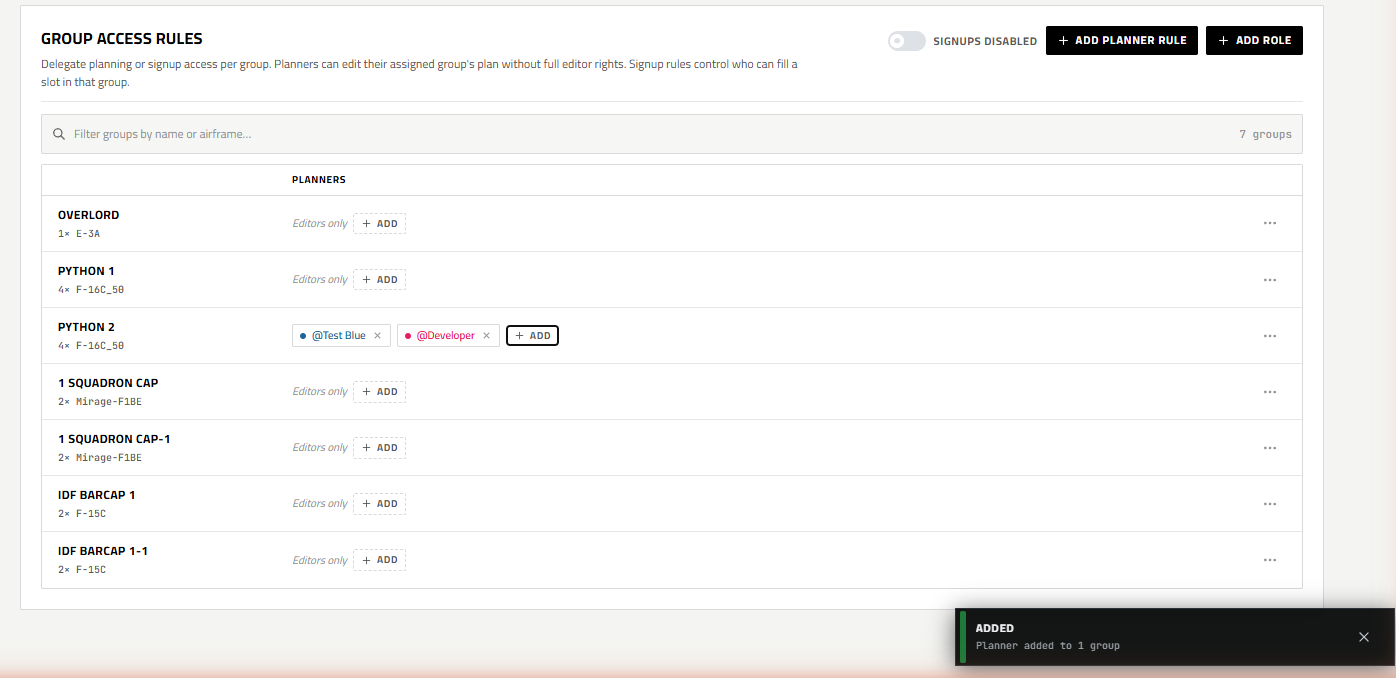Open the three-dot menu for IDF BARCAP 1-1

point(1270,560)
